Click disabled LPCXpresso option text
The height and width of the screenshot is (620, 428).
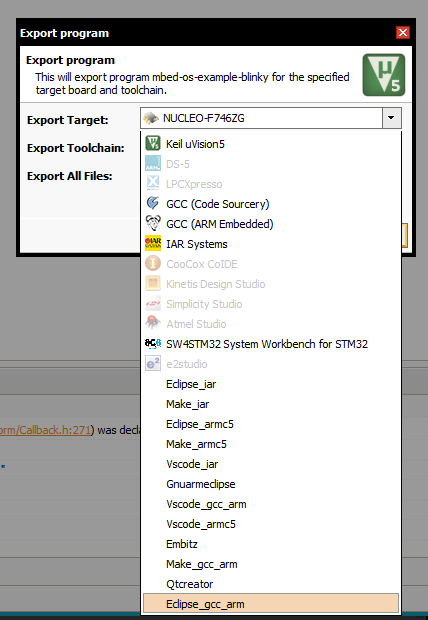[194, 184]
